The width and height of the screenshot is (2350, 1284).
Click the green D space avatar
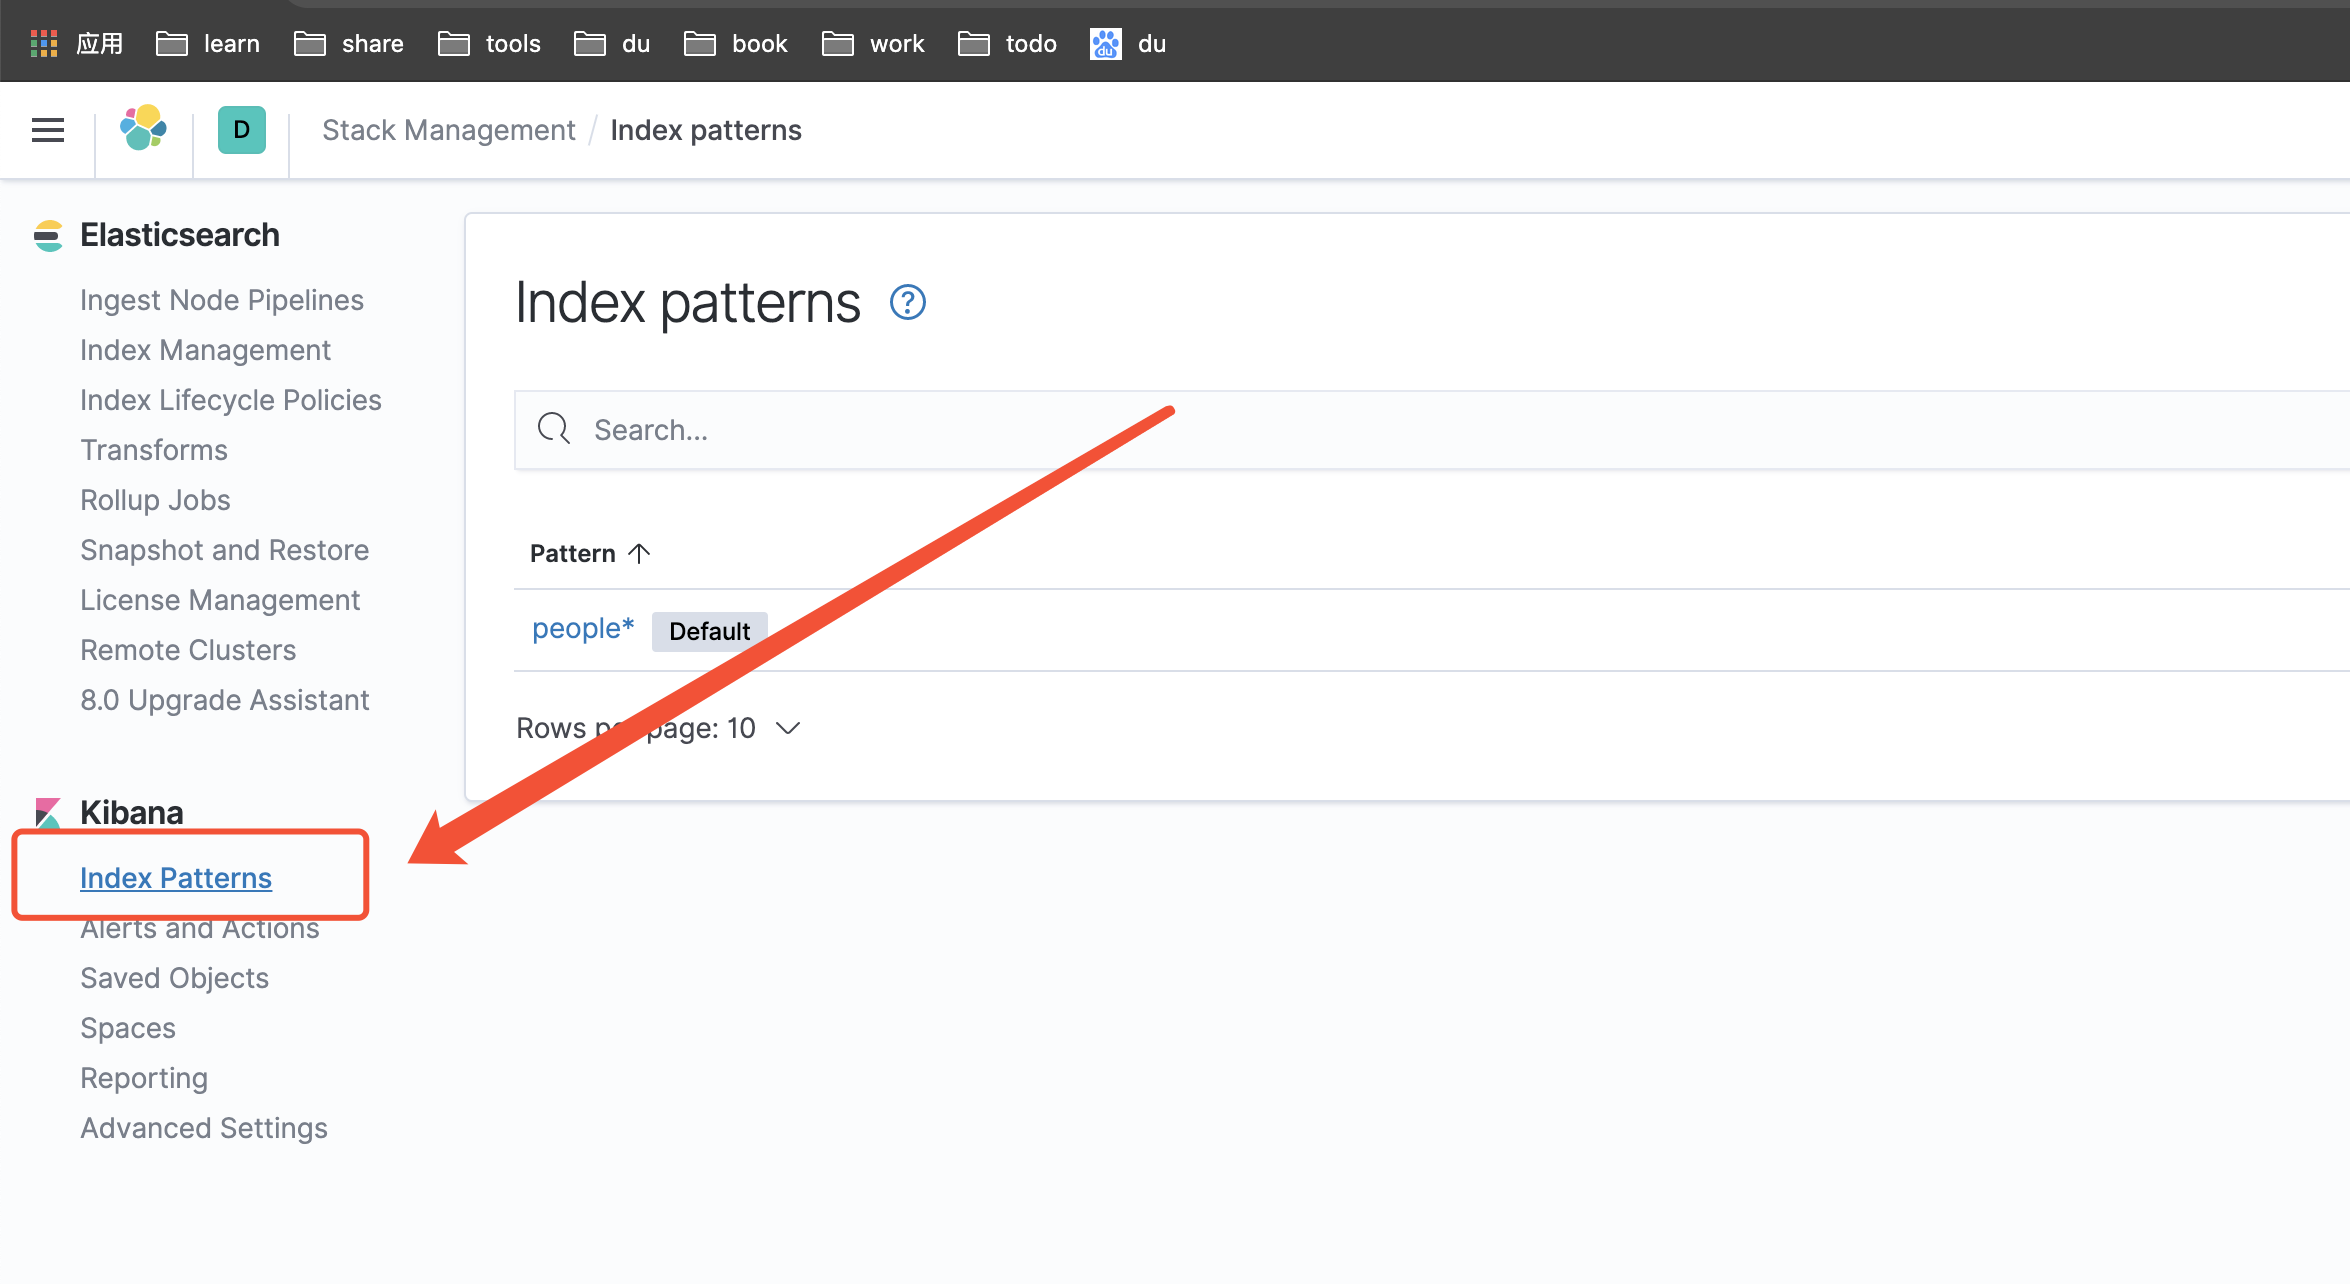pos(241,130)
